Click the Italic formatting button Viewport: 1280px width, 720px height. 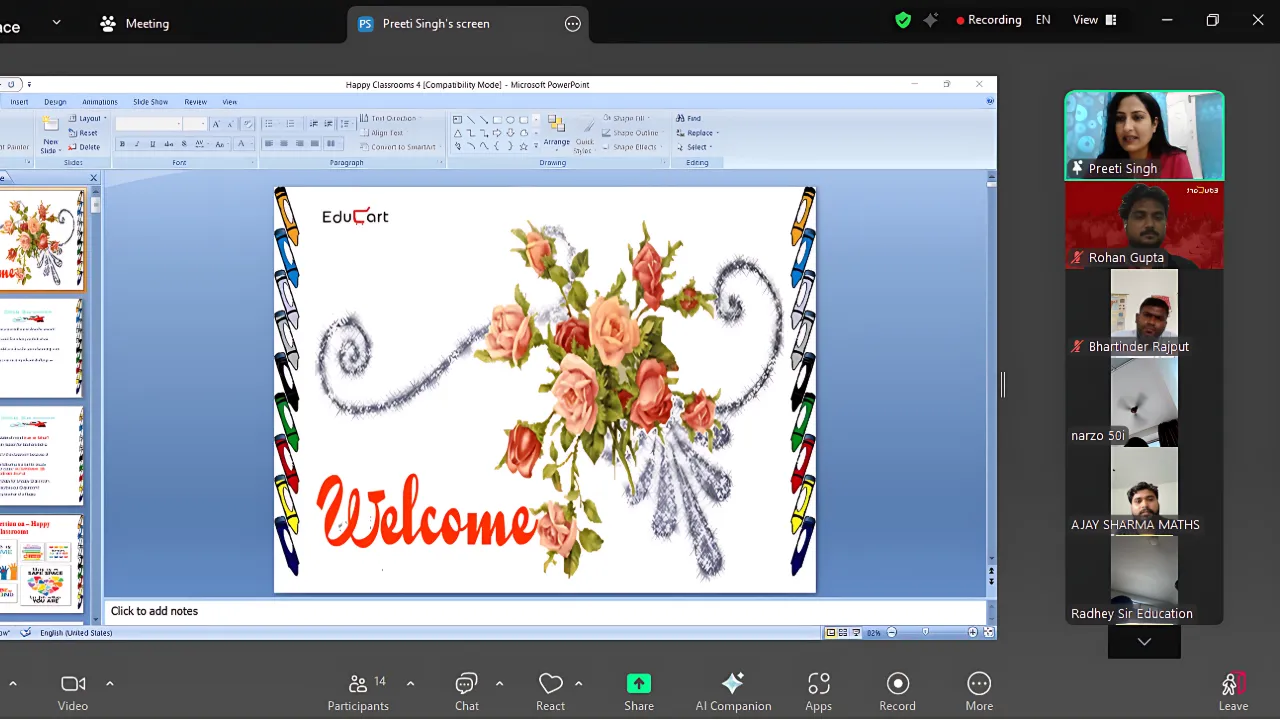tap(137, 144)
